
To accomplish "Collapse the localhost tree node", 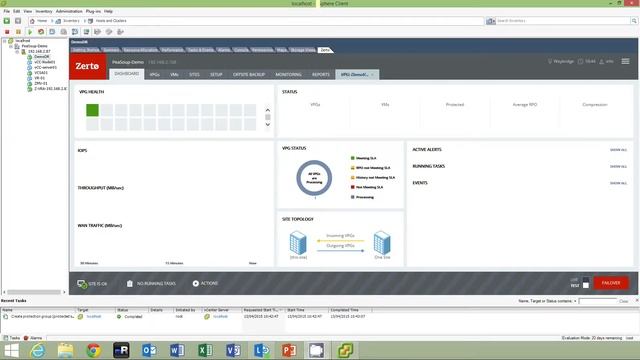I will 5,41.
